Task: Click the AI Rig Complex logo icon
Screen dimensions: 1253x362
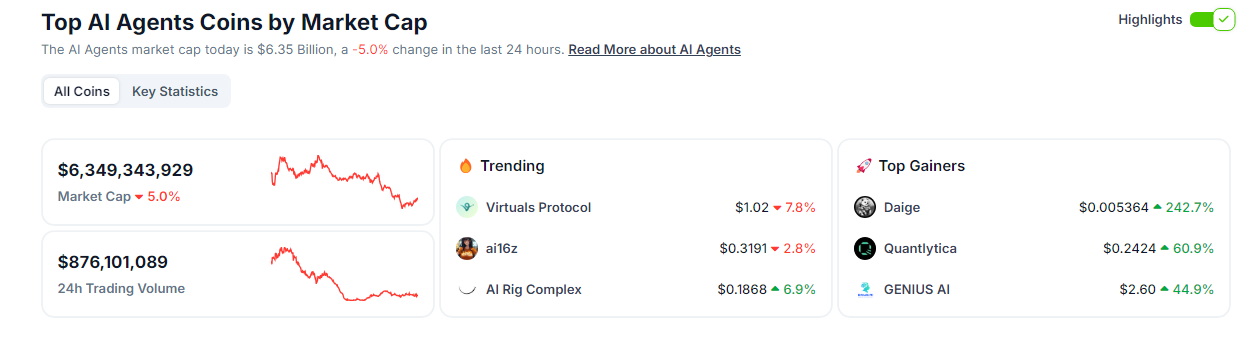Action: point(466,289)
